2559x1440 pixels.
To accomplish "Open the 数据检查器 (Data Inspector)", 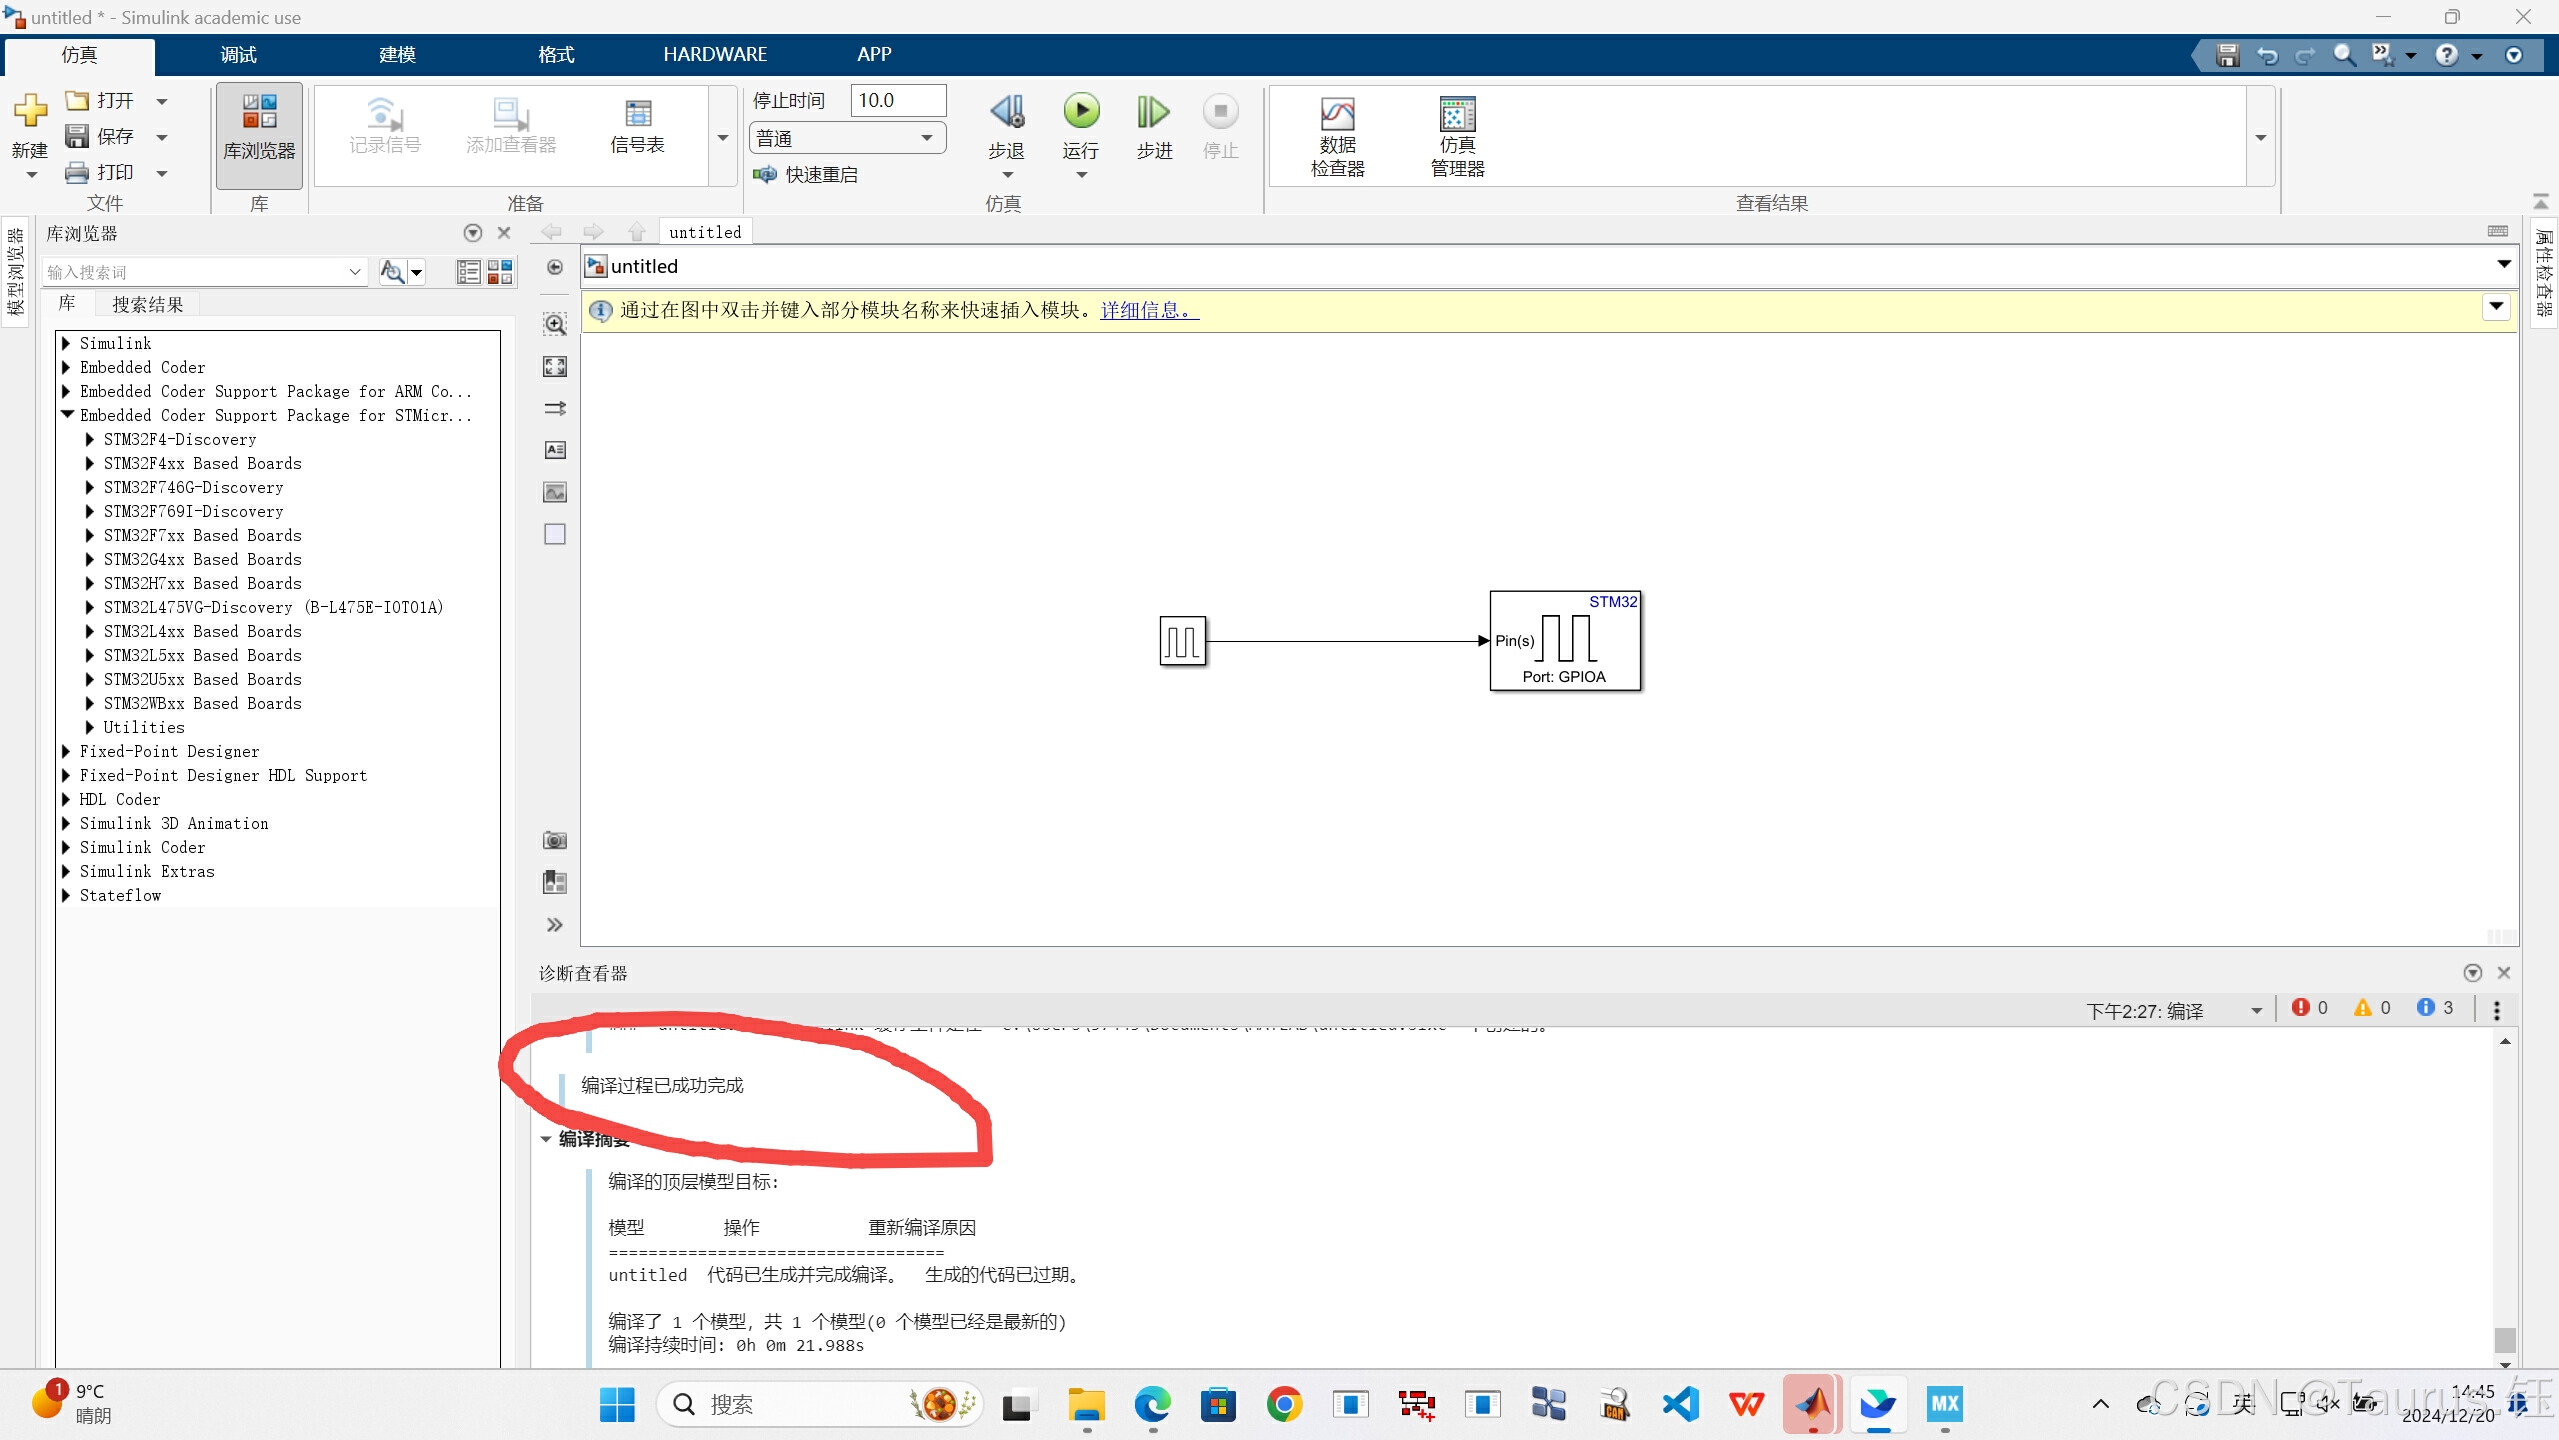I will click(1337, 135).
